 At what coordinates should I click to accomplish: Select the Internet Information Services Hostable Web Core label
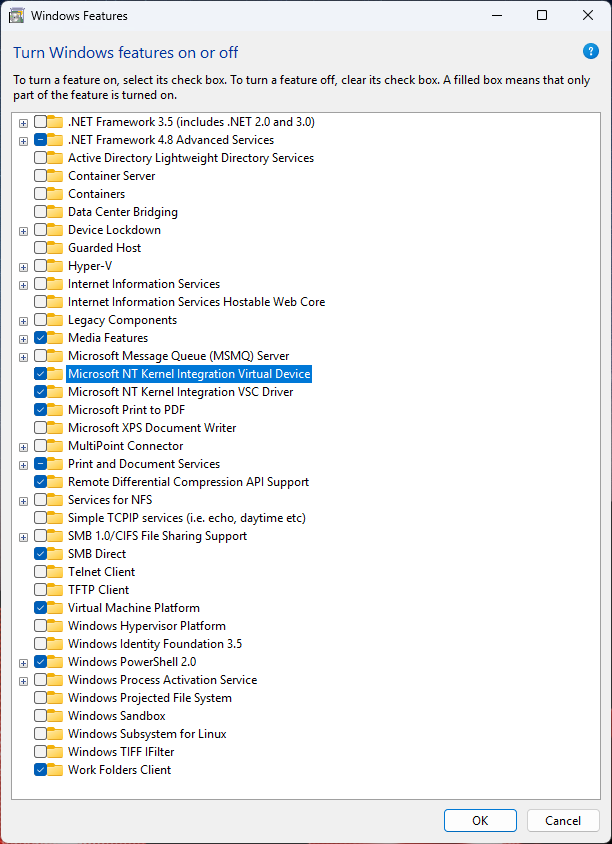(196, 302)
